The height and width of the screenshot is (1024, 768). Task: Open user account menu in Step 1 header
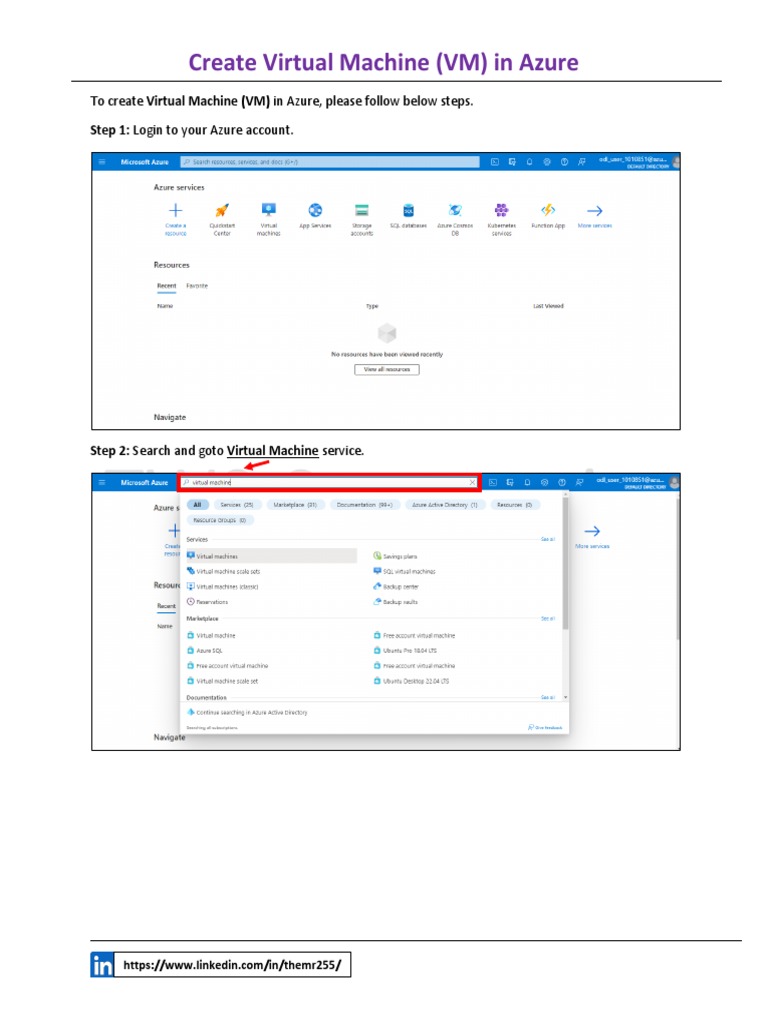(639, 162)
